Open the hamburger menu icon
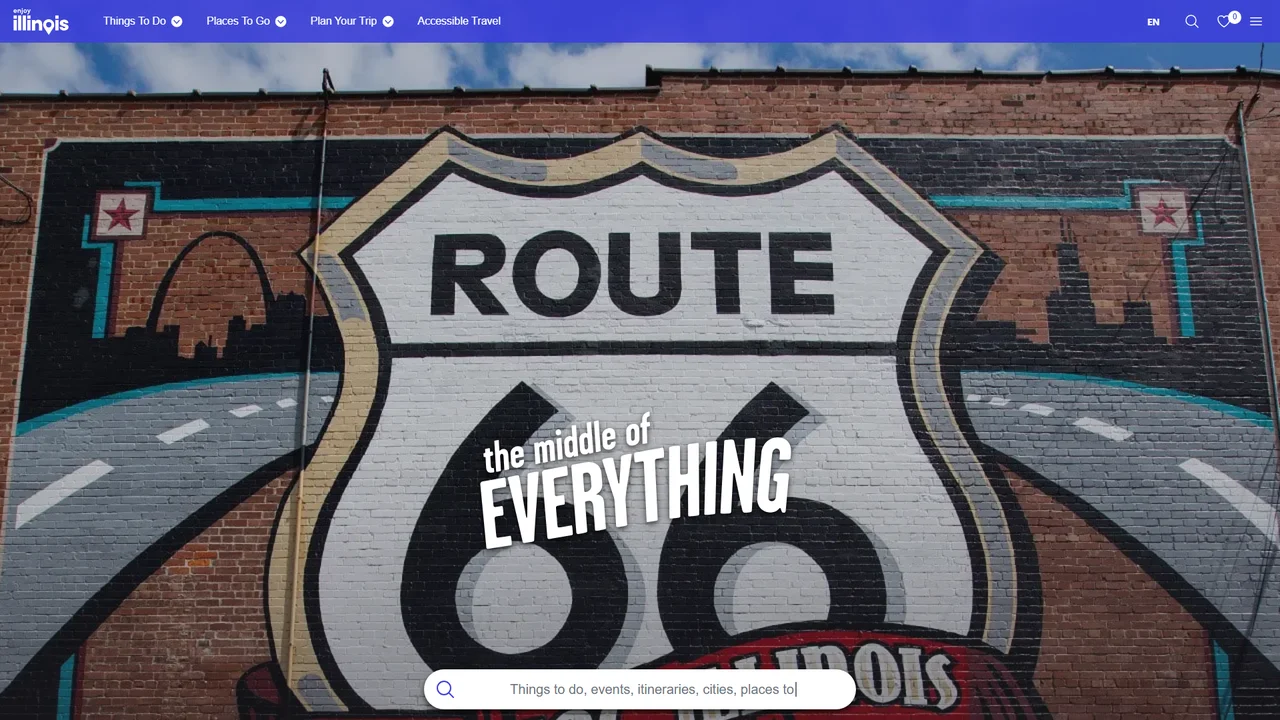The width and height of the screenshot is (1280, 720). coord(1256,21)
